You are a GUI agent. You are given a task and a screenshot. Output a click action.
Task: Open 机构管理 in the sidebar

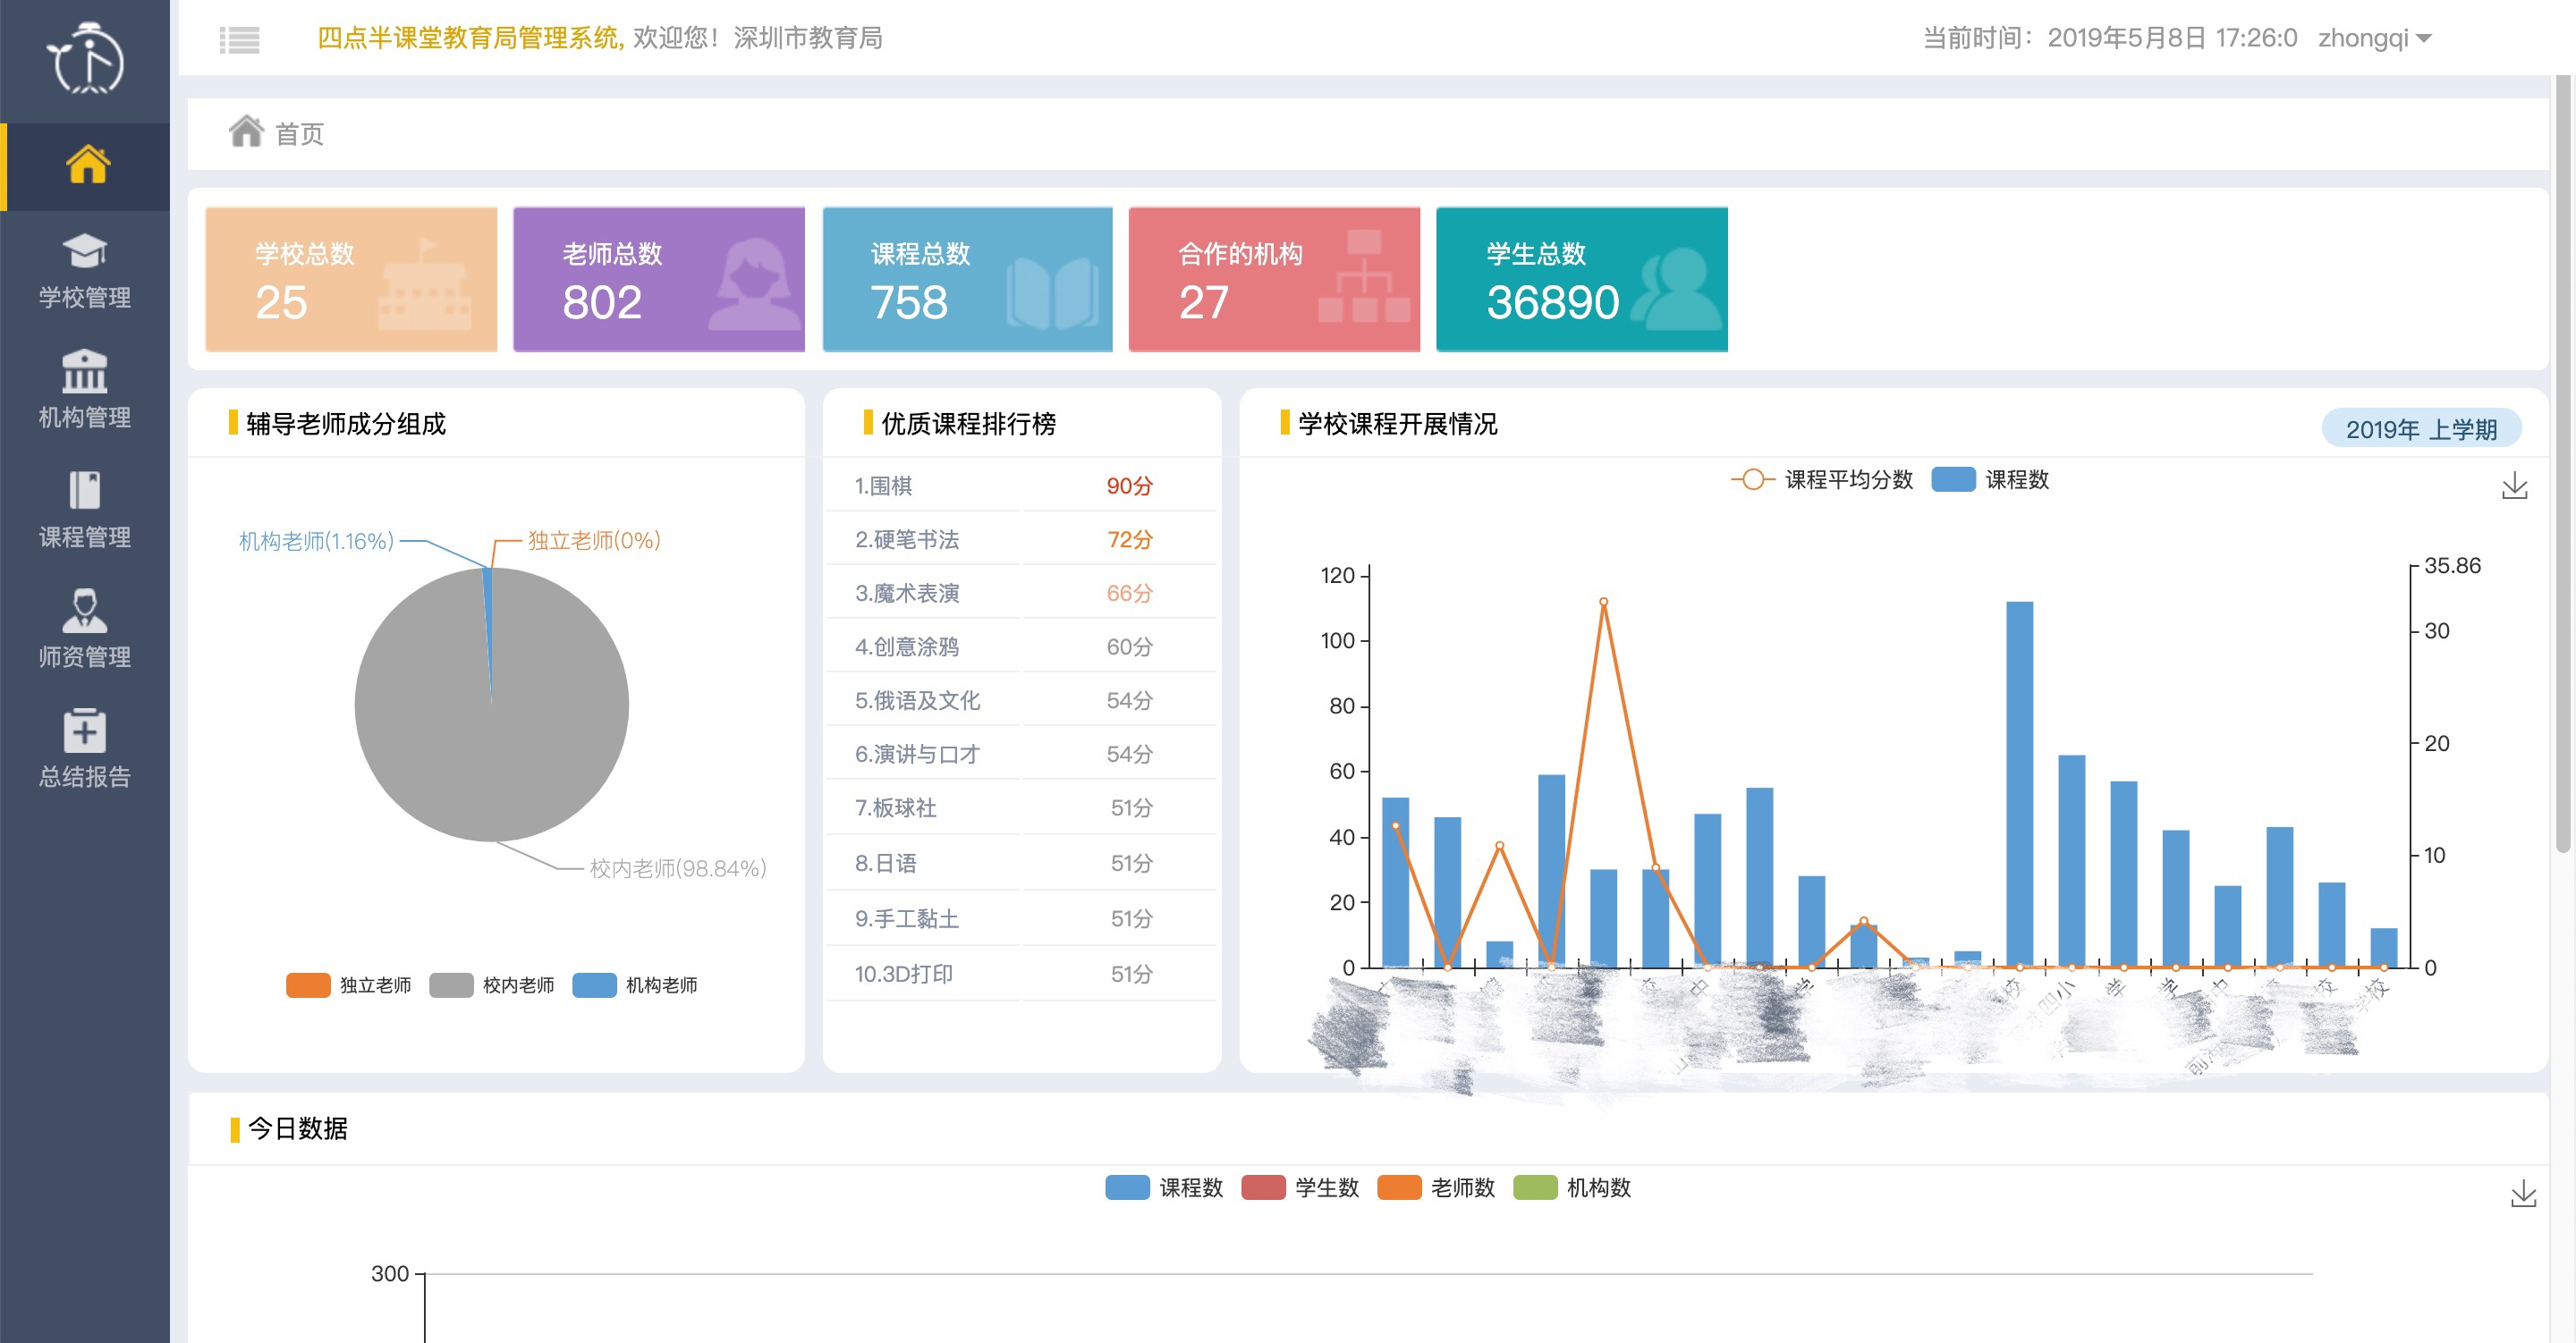[x=85, y=390]
